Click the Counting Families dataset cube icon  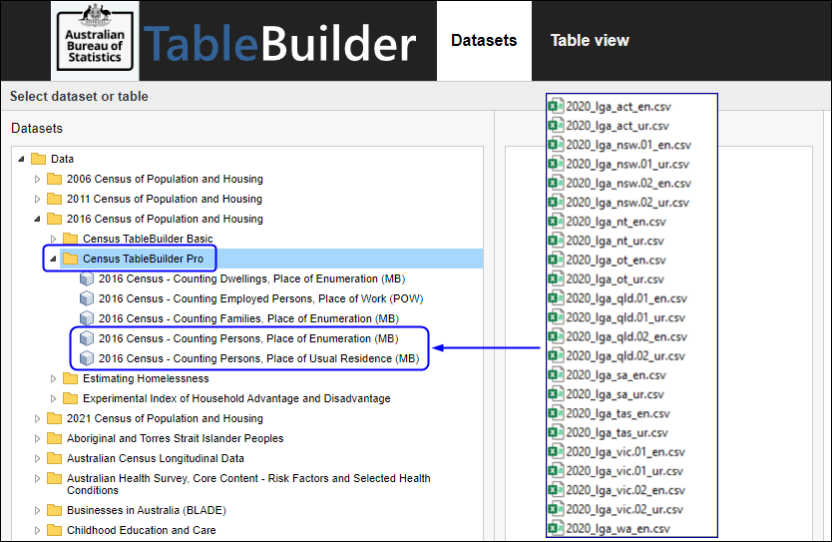(86, 319)
